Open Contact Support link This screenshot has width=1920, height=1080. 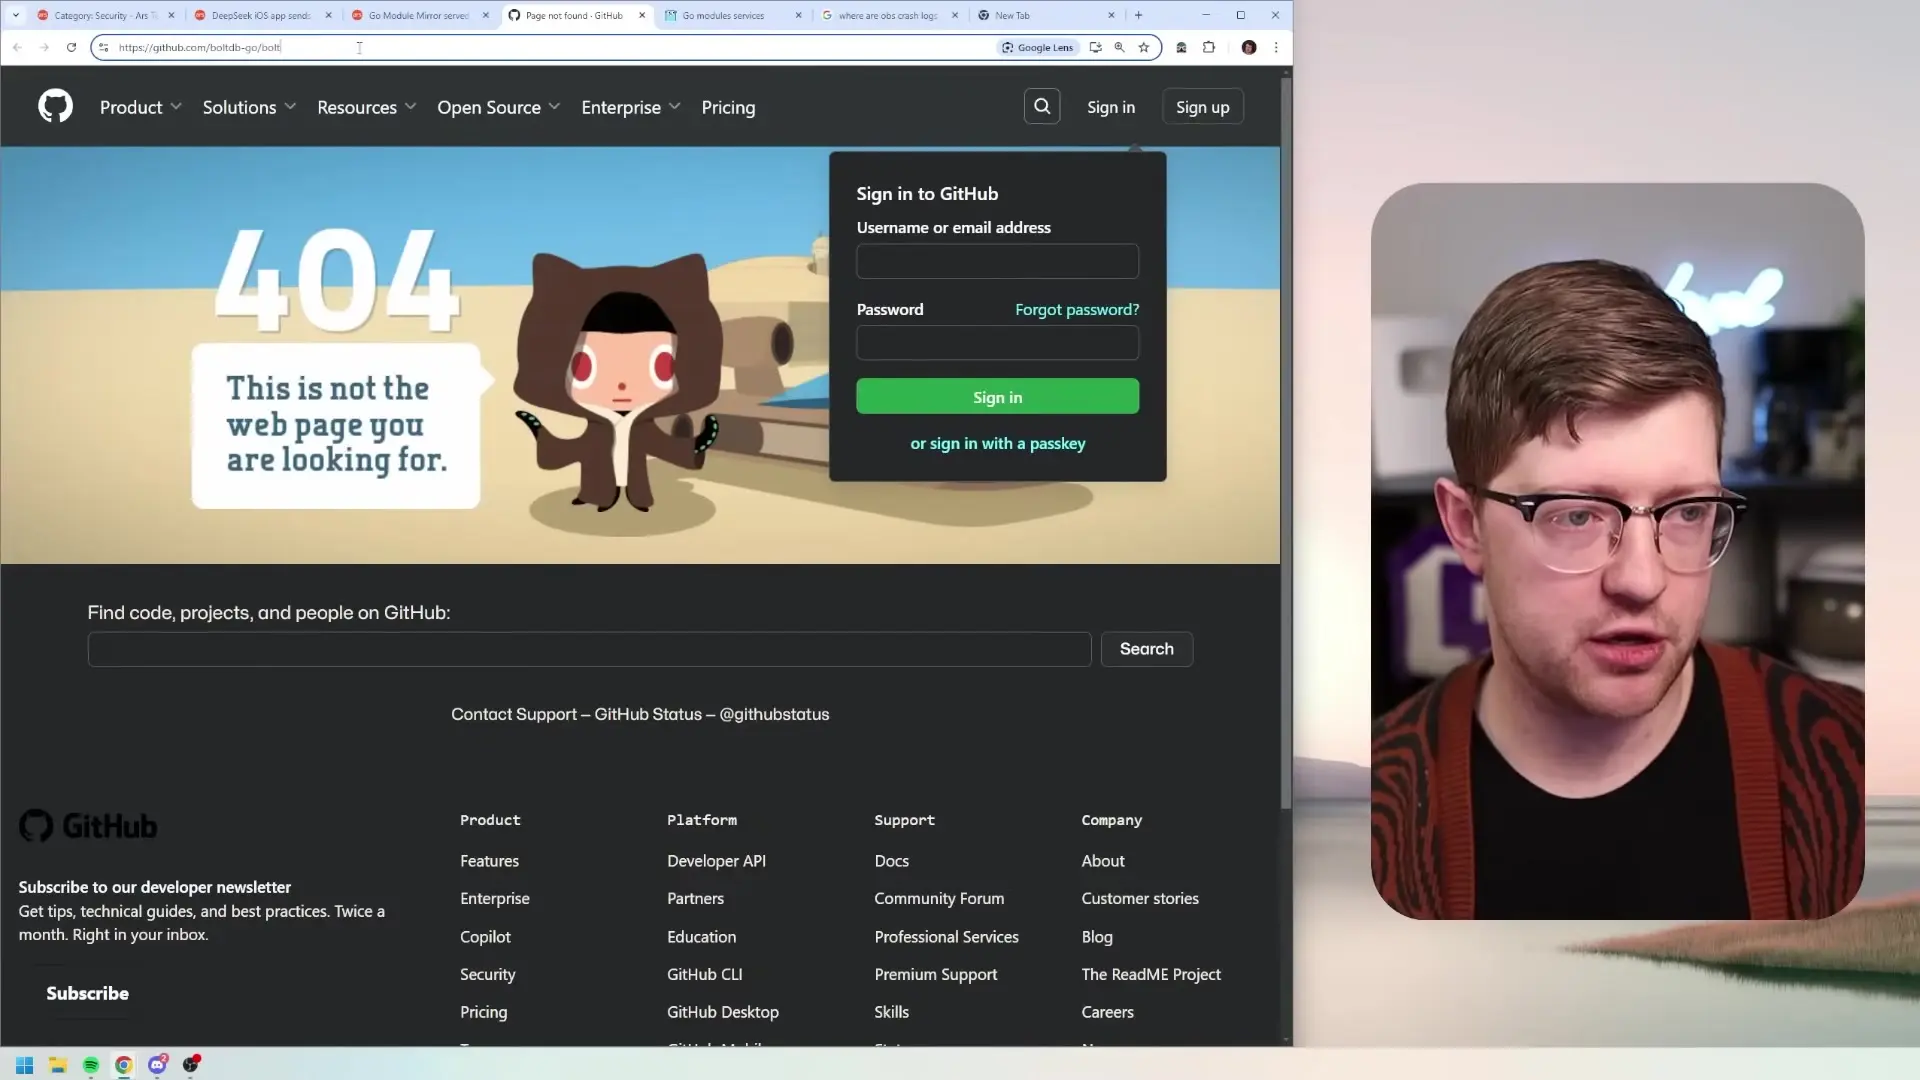514,714
